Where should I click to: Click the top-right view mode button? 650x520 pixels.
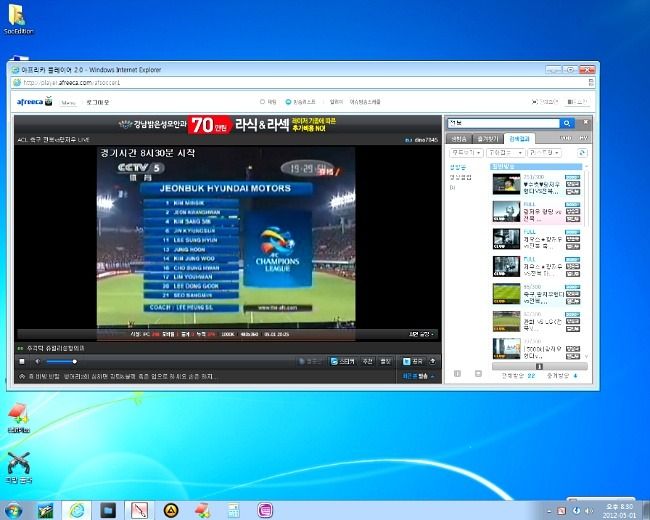[577, 102]
